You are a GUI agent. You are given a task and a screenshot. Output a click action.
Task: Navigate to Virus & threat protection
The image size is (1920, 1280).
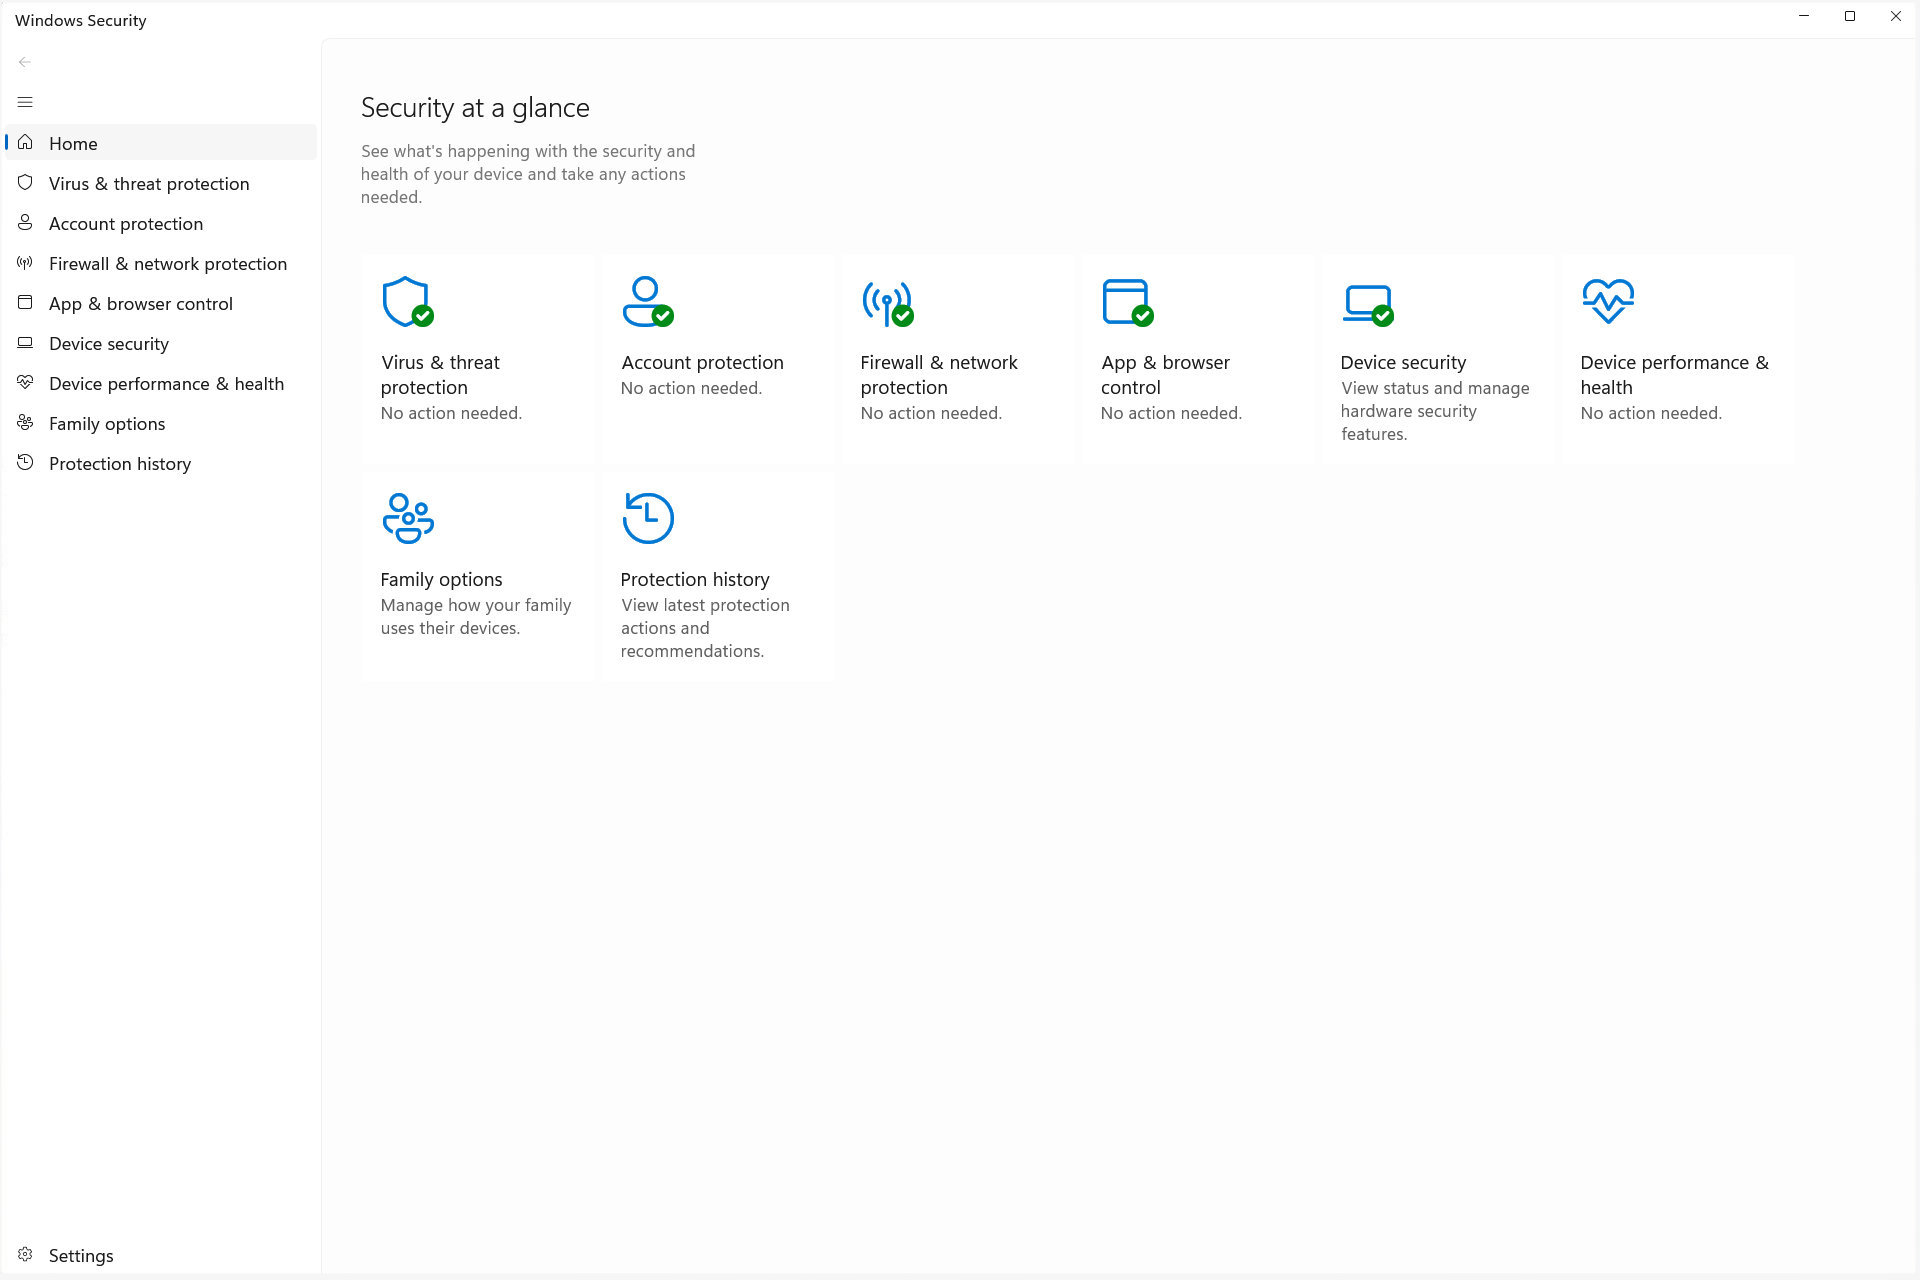[149, 183]
